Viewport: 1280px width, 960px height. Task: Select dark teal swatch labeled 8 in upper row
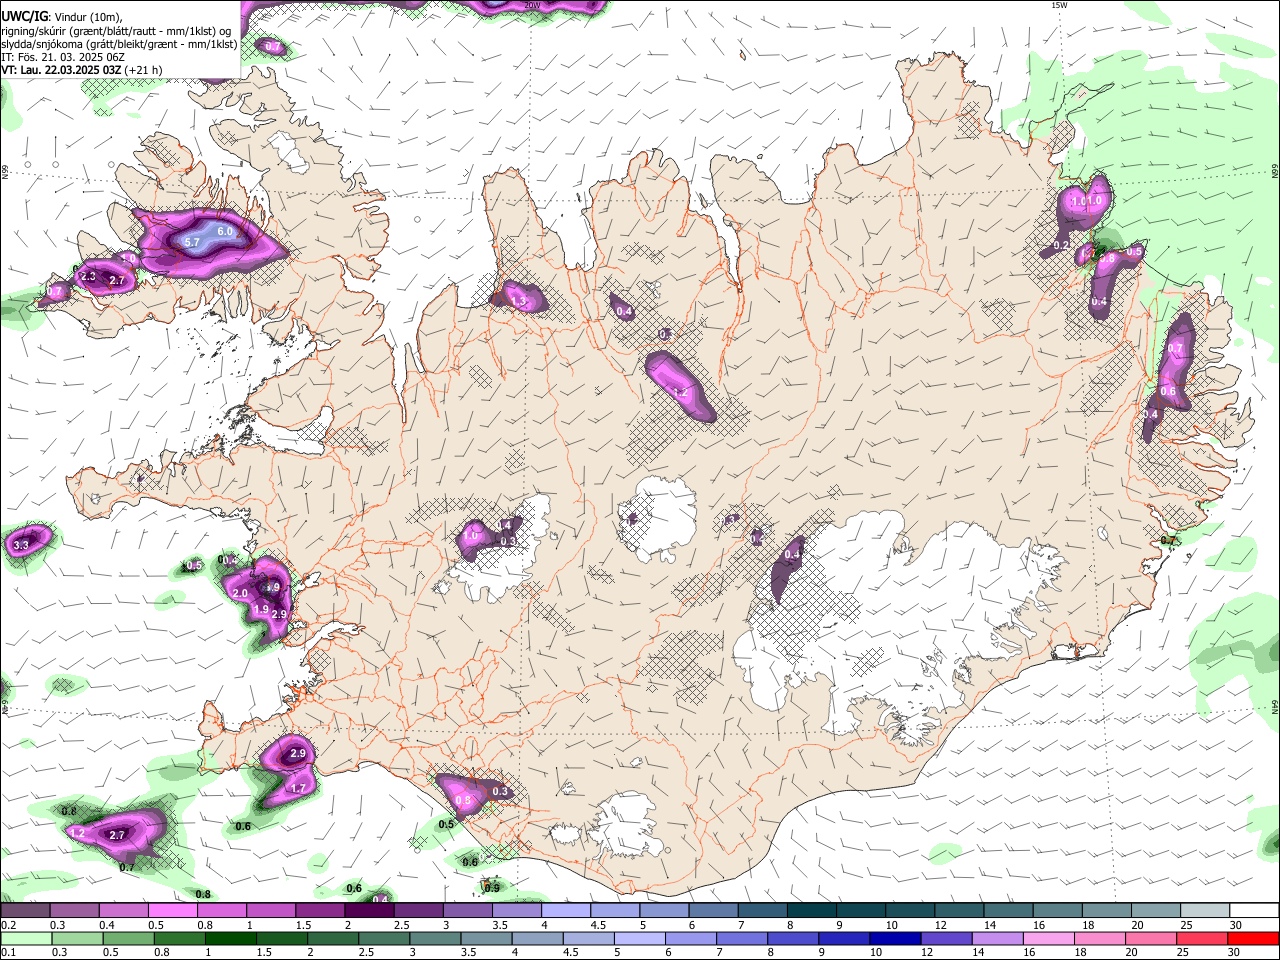point(811,910)
